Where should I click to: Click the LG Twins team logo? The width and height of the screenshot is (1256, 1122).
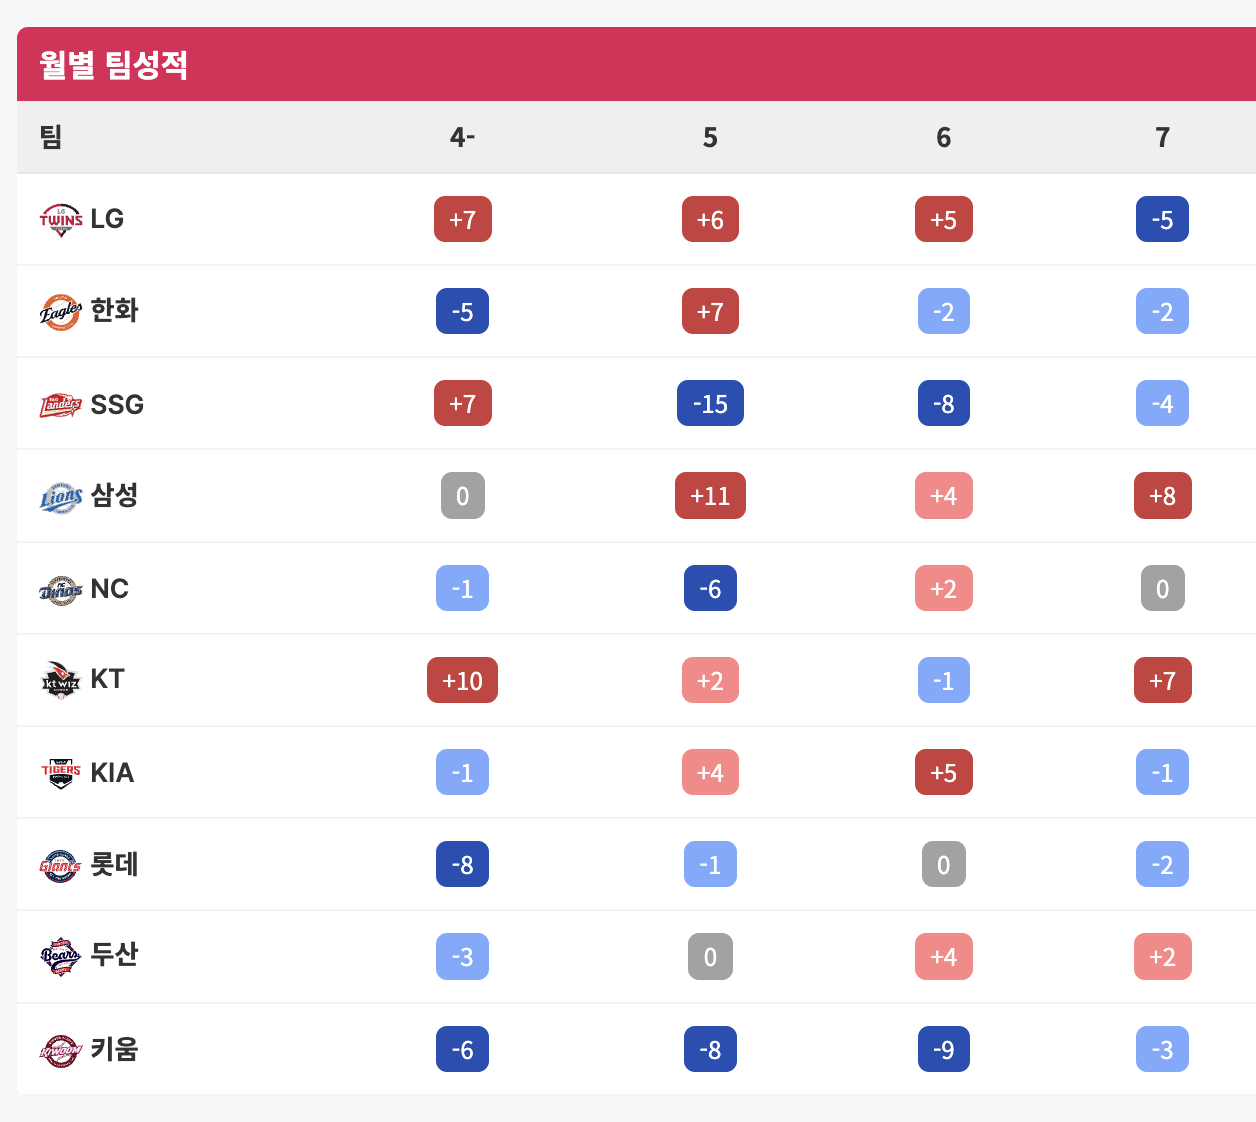click(x=61, y=220)
